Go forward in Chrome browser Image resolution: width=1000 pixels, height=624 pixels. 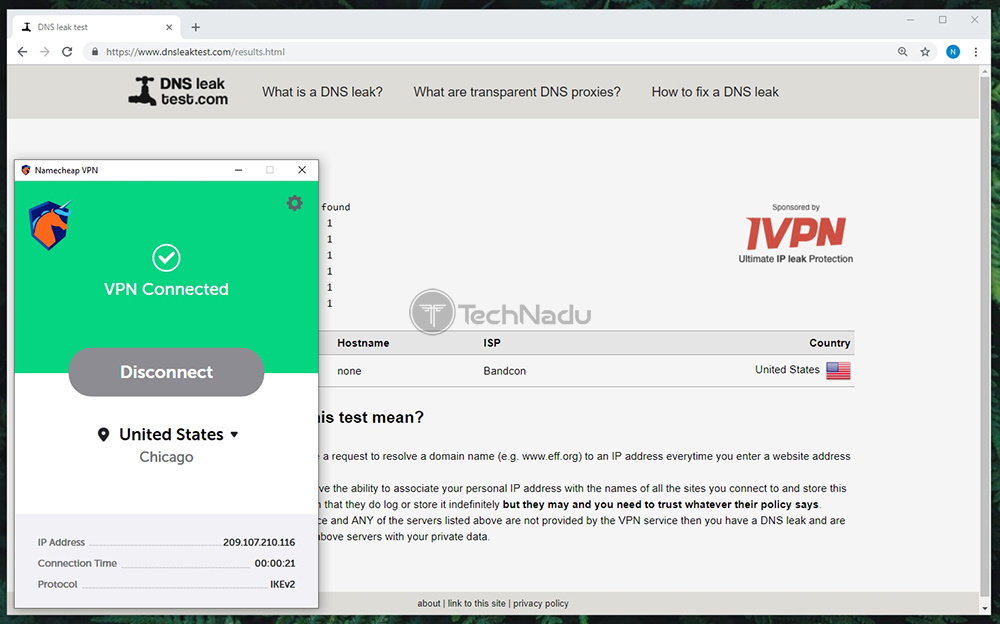(x=45, y=52)
